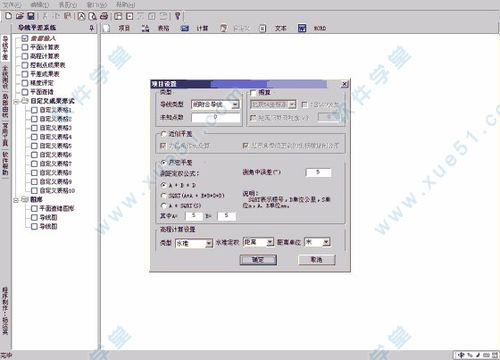Collapse the 图形 tree node

[16, 200]
